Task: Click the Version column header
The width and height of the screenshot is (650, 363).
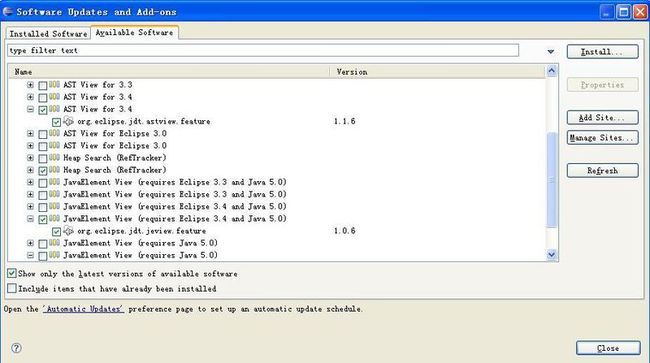Action: coord(438,72)
